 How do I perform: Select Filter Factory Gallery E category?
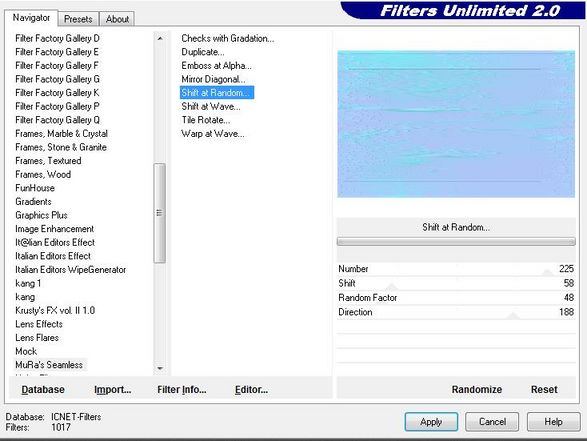coord(57,52)
